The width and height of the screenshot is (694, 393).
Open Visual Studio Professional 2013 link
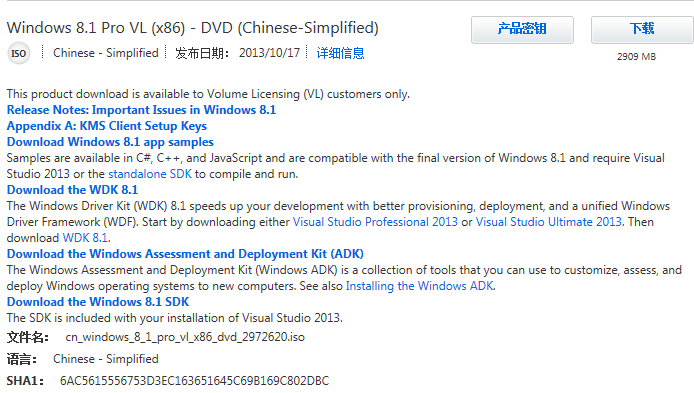pyautogui.click(x=375, y=222)
